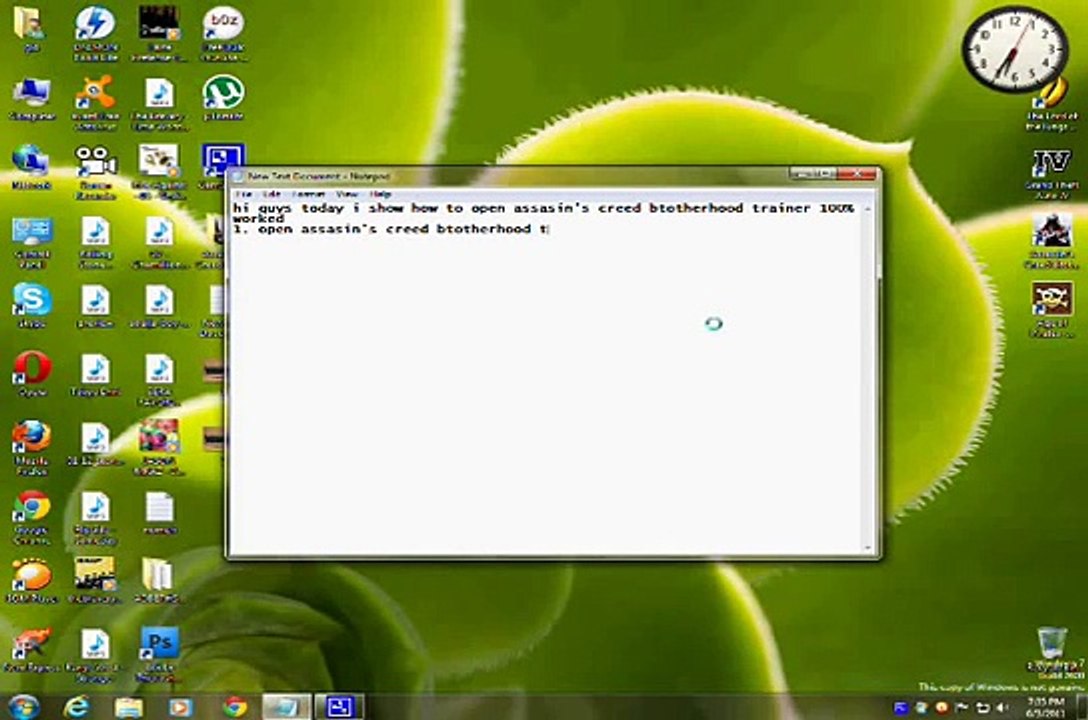The height and width of the screenshot is (720, 1088).
Task: Open the colorful flowers image thumbnail
Action: point(160,447)
